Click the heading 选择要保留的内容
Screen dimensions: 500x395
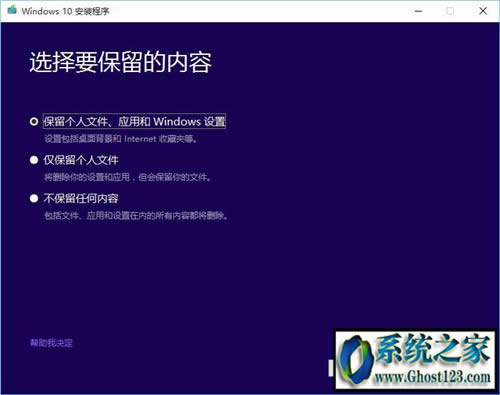click(x=120, y=62)
